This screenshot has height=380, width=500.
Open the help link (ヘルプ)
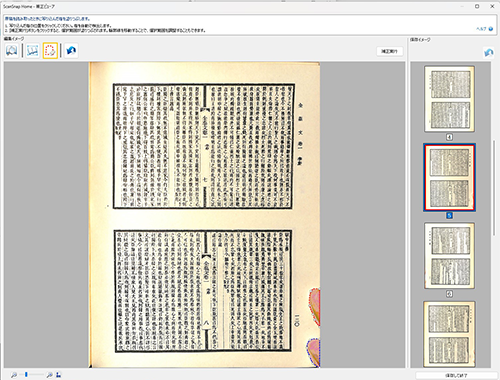pos(481,29)
